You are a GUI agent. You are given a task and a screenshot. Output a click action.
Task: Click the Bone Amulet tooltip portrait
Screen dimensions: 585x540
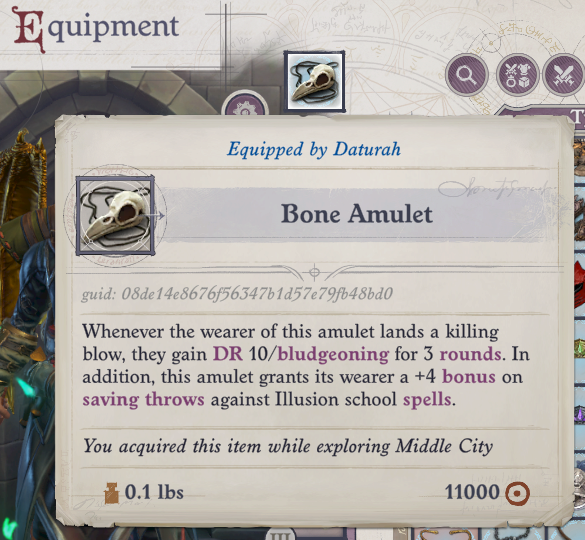[115, 216]
